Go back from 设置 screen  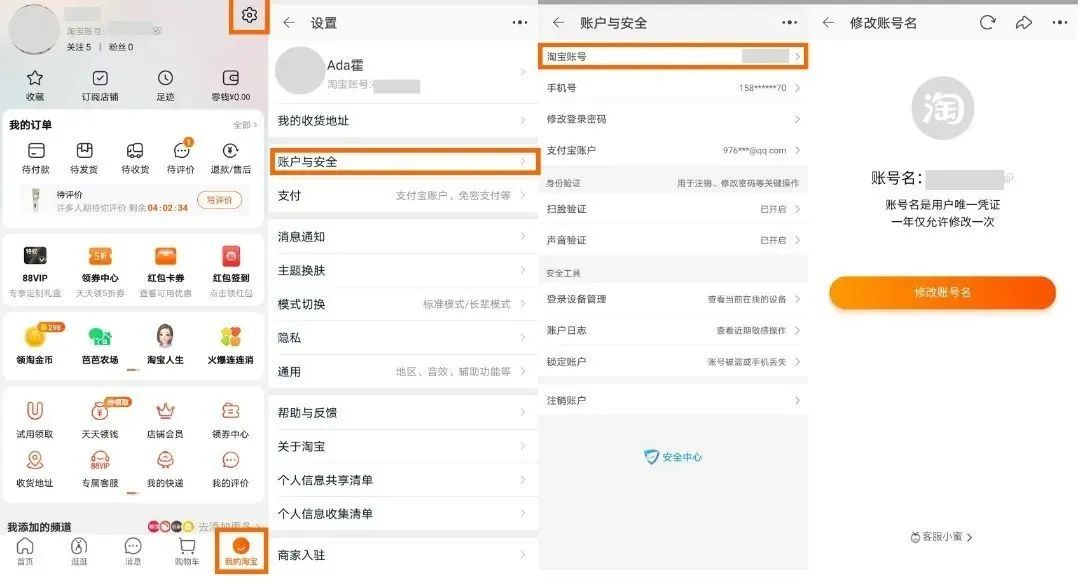pyautogui.click(x=289, y=23)
